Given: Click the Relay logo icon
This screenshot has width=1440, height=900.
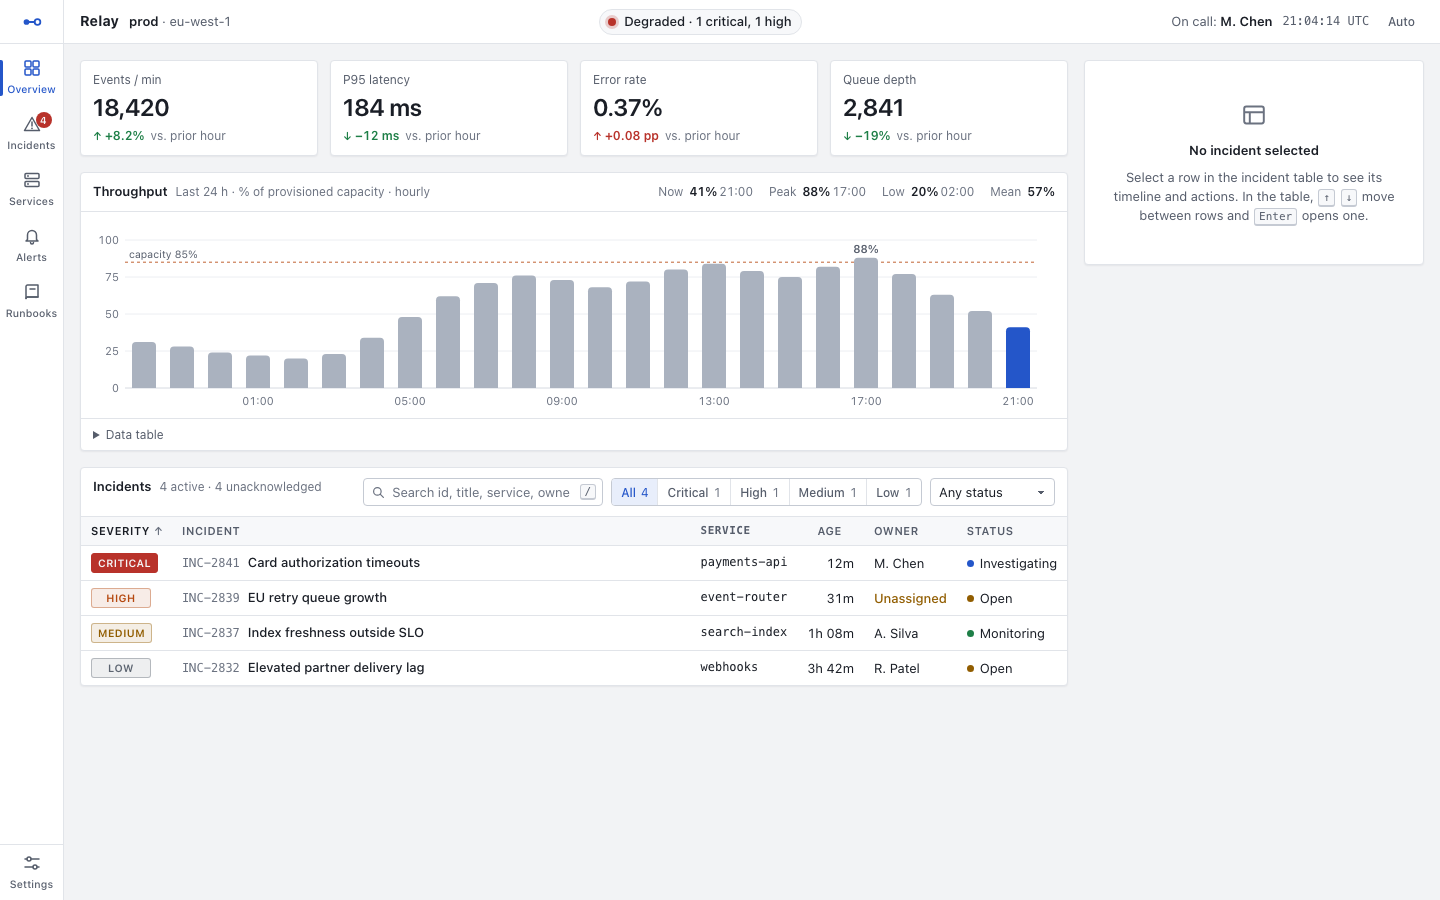Looking at the screenshot, I should pyautogui.click(x=32, y=22).
